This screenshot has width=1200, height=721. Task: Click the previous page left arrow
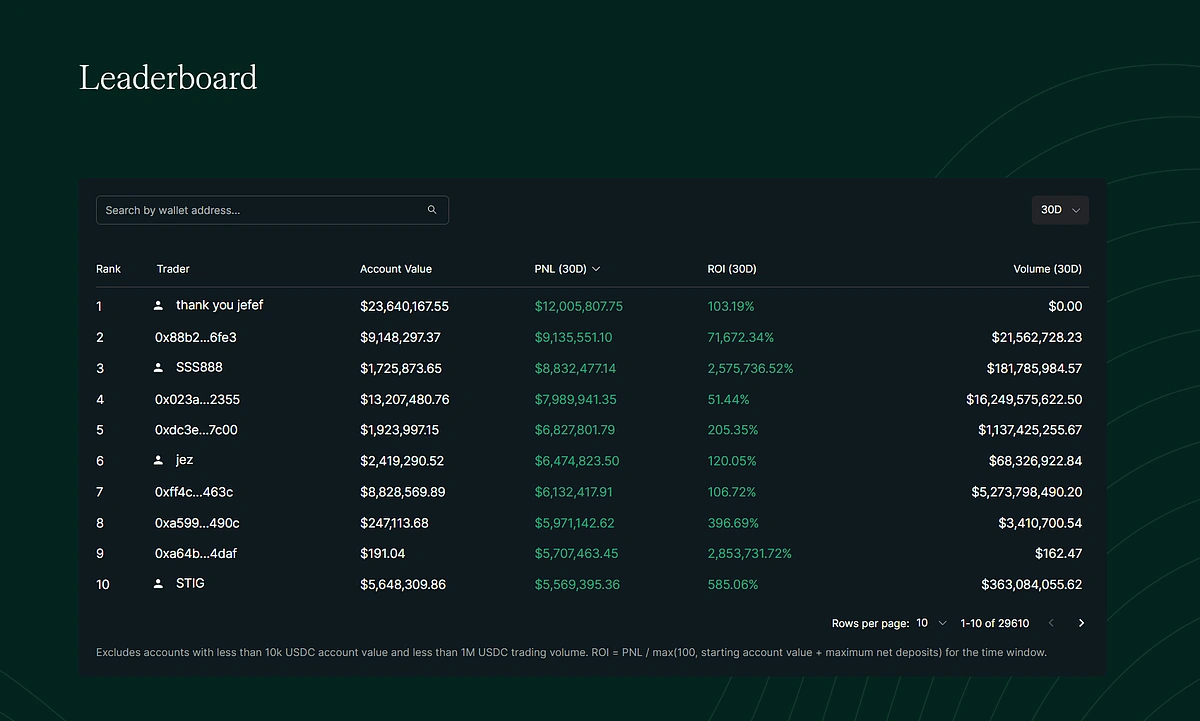tap(1051, 622)
